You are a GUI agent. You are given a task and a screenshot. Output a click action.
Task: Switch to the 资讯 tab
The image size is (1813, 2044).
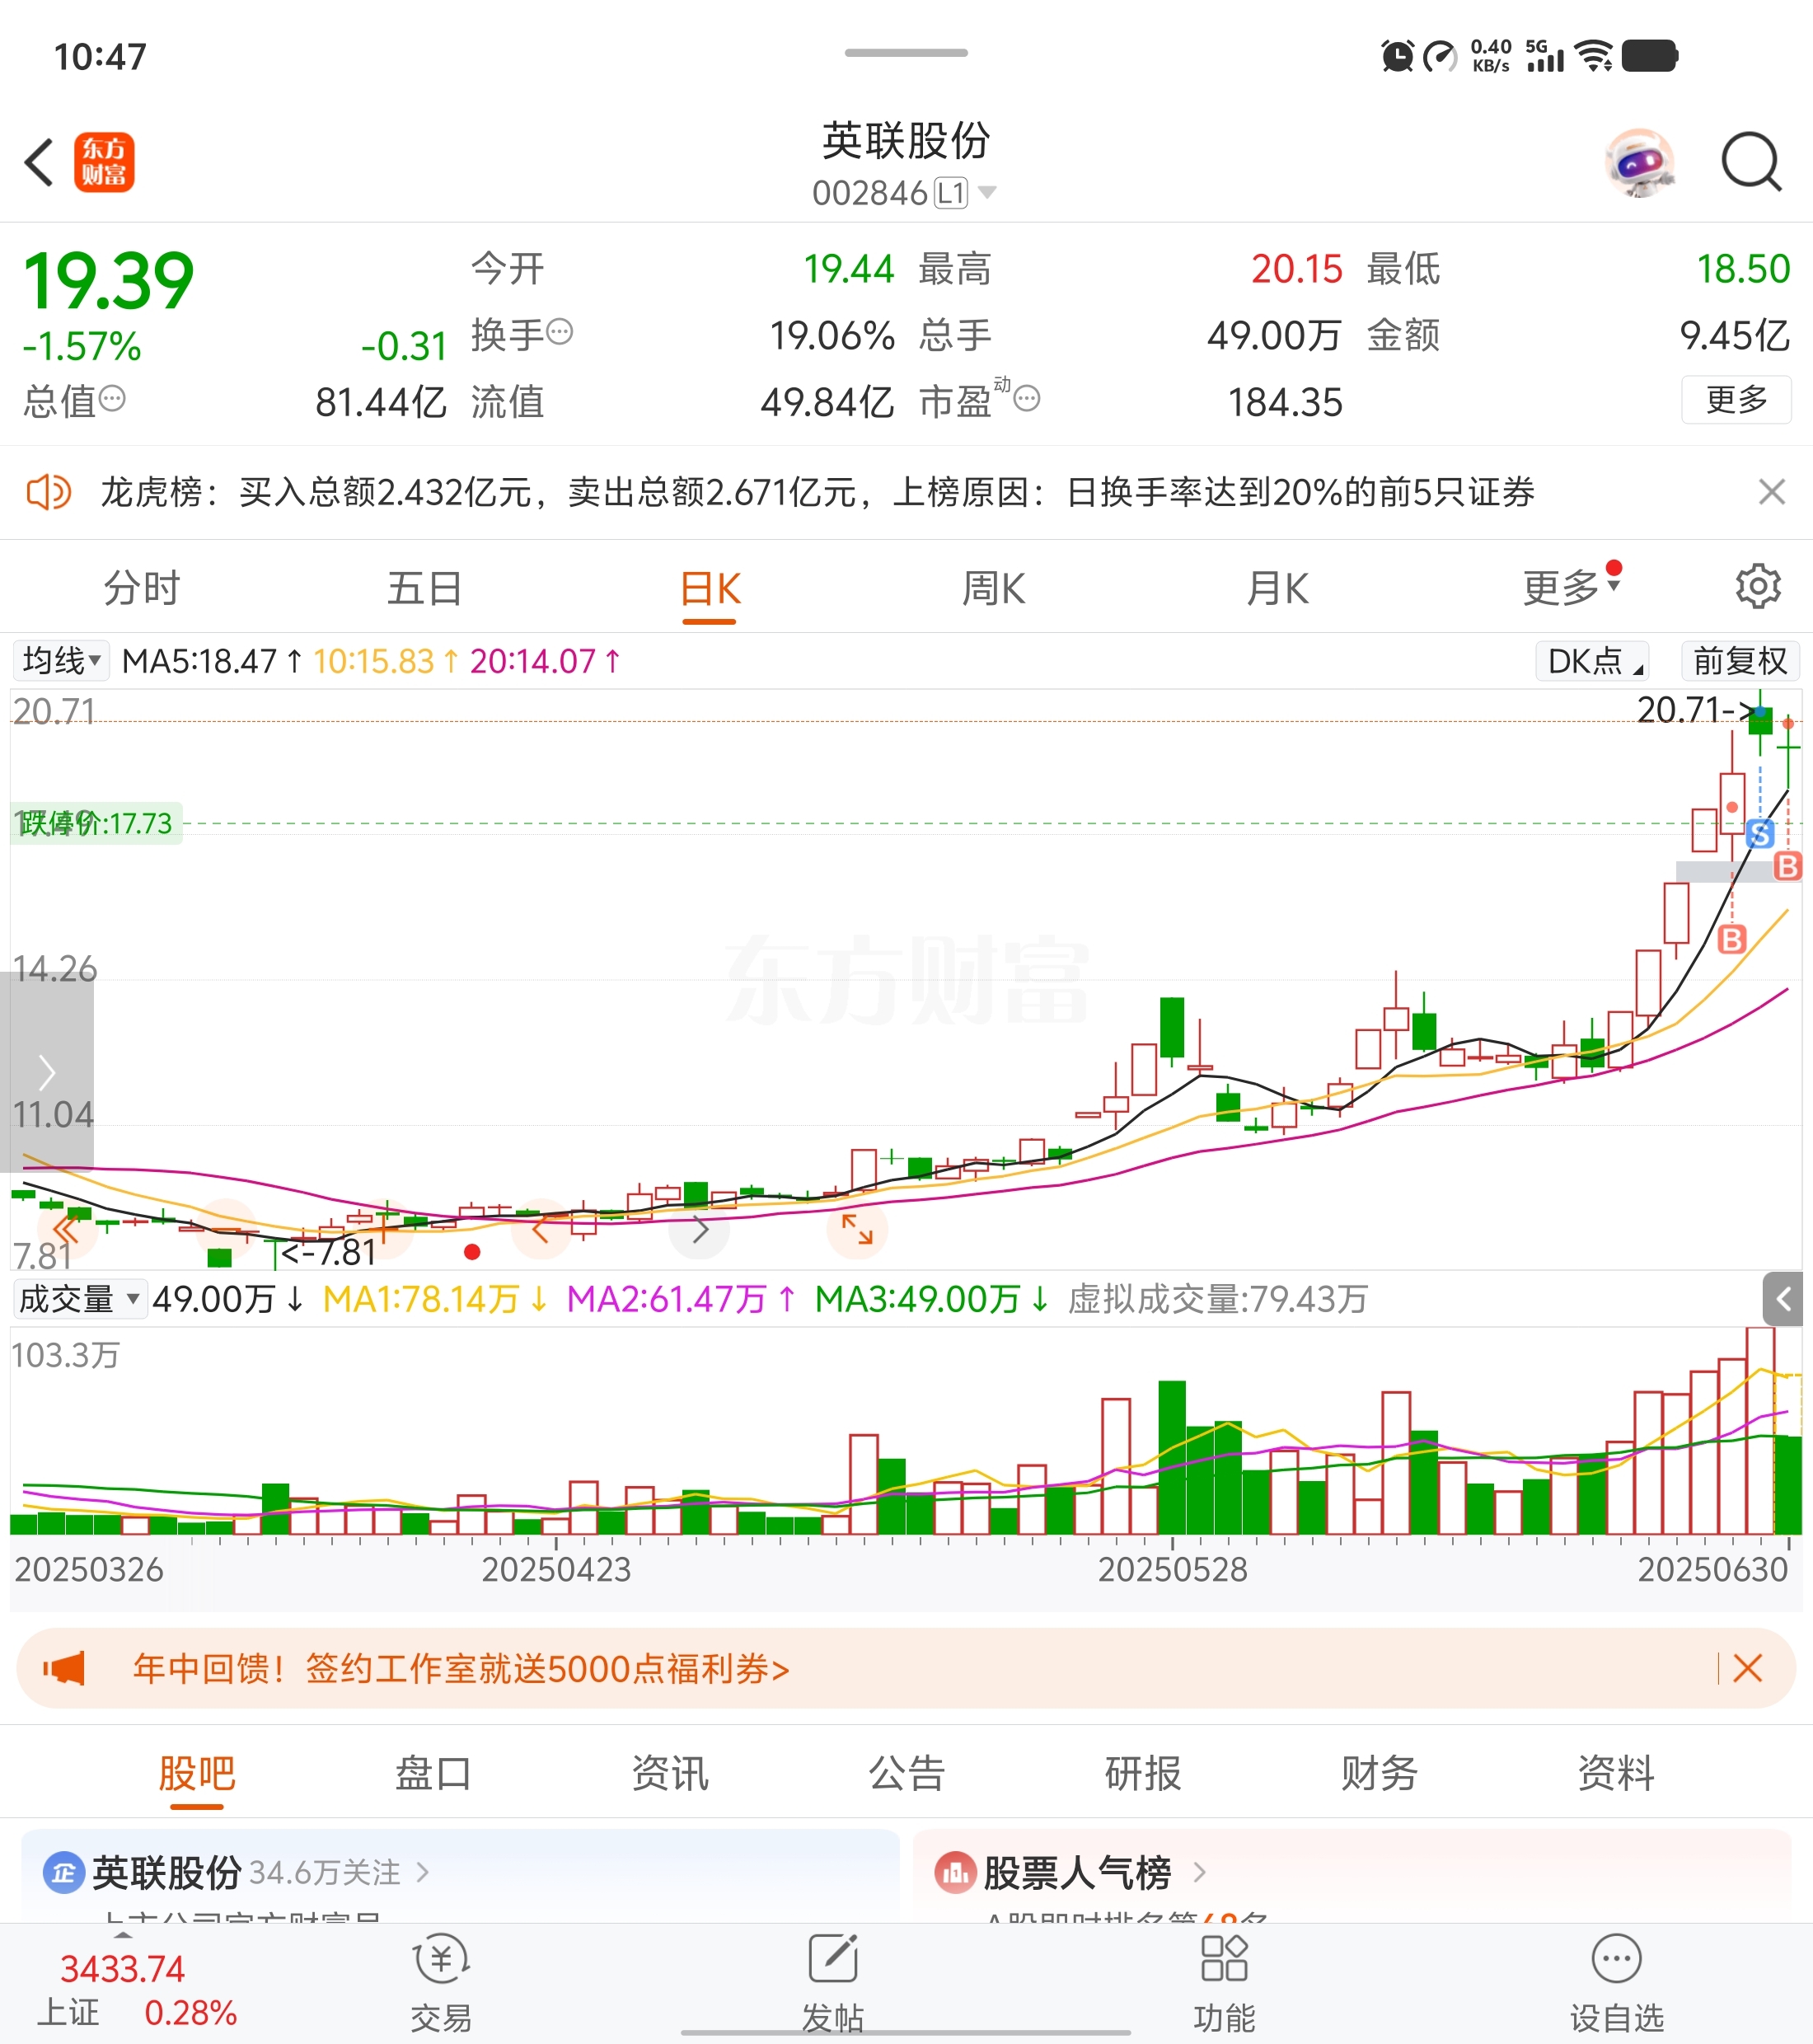(x=670, y=1773)
